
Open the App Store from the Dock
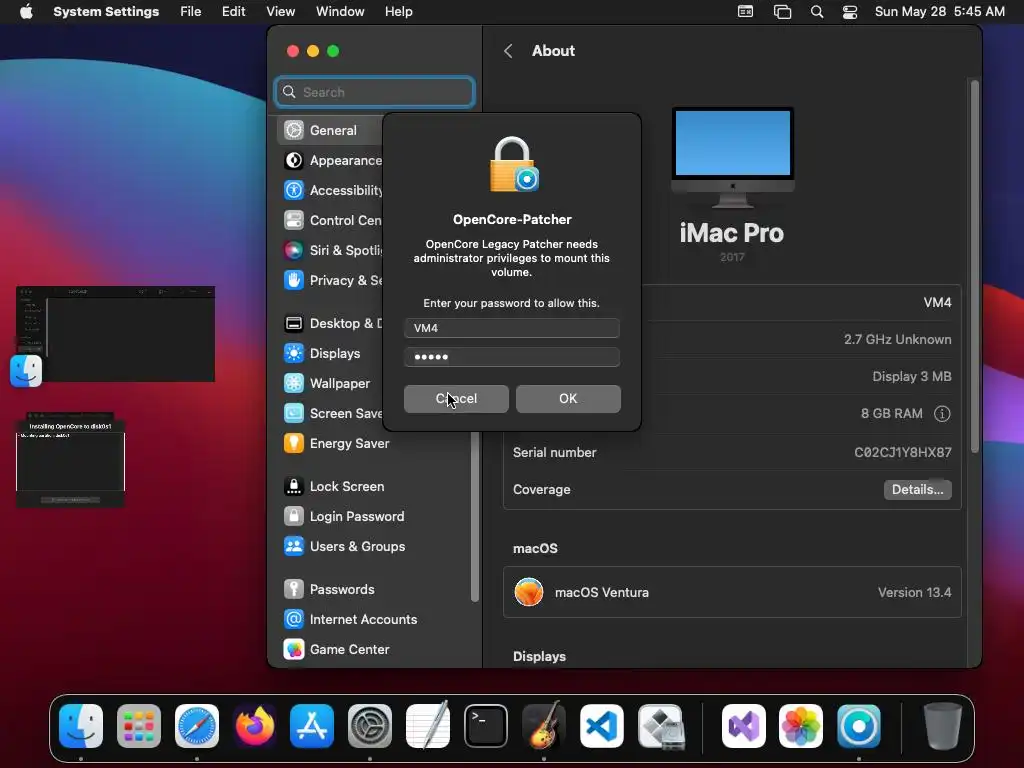(x=312, y=726)
